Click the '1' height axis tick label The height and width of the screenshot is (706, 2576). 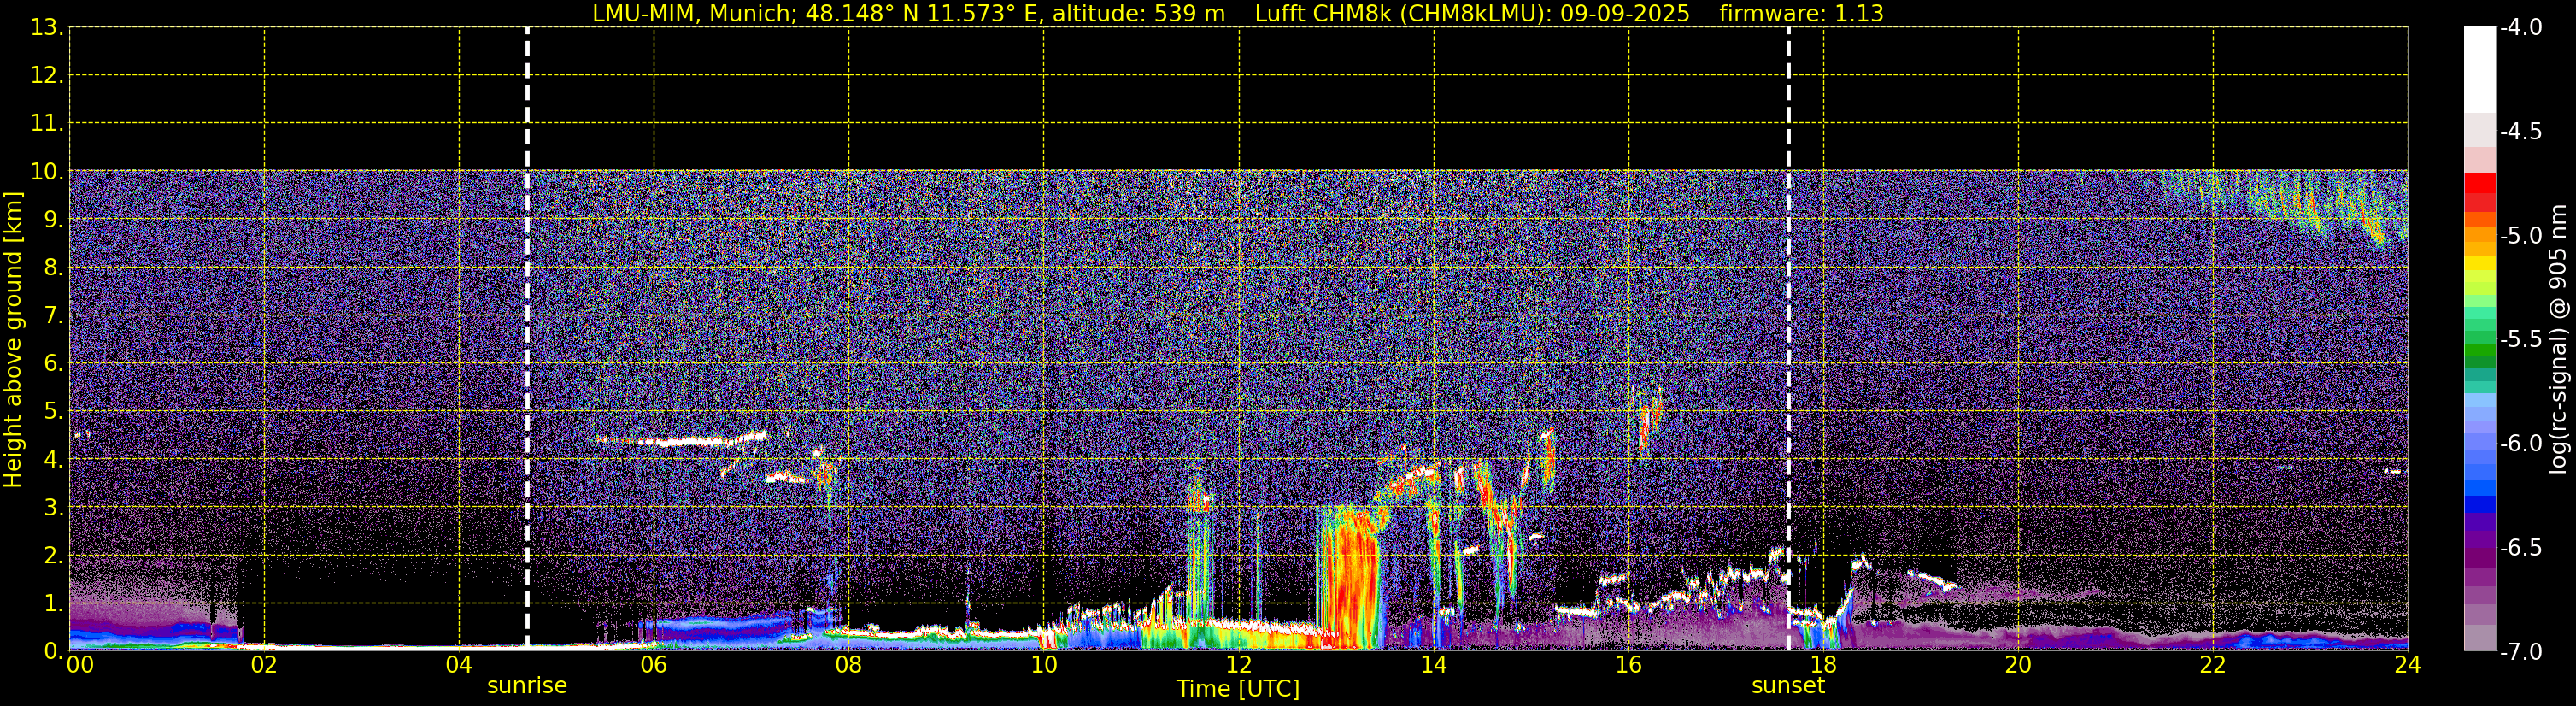click(53, 604)
